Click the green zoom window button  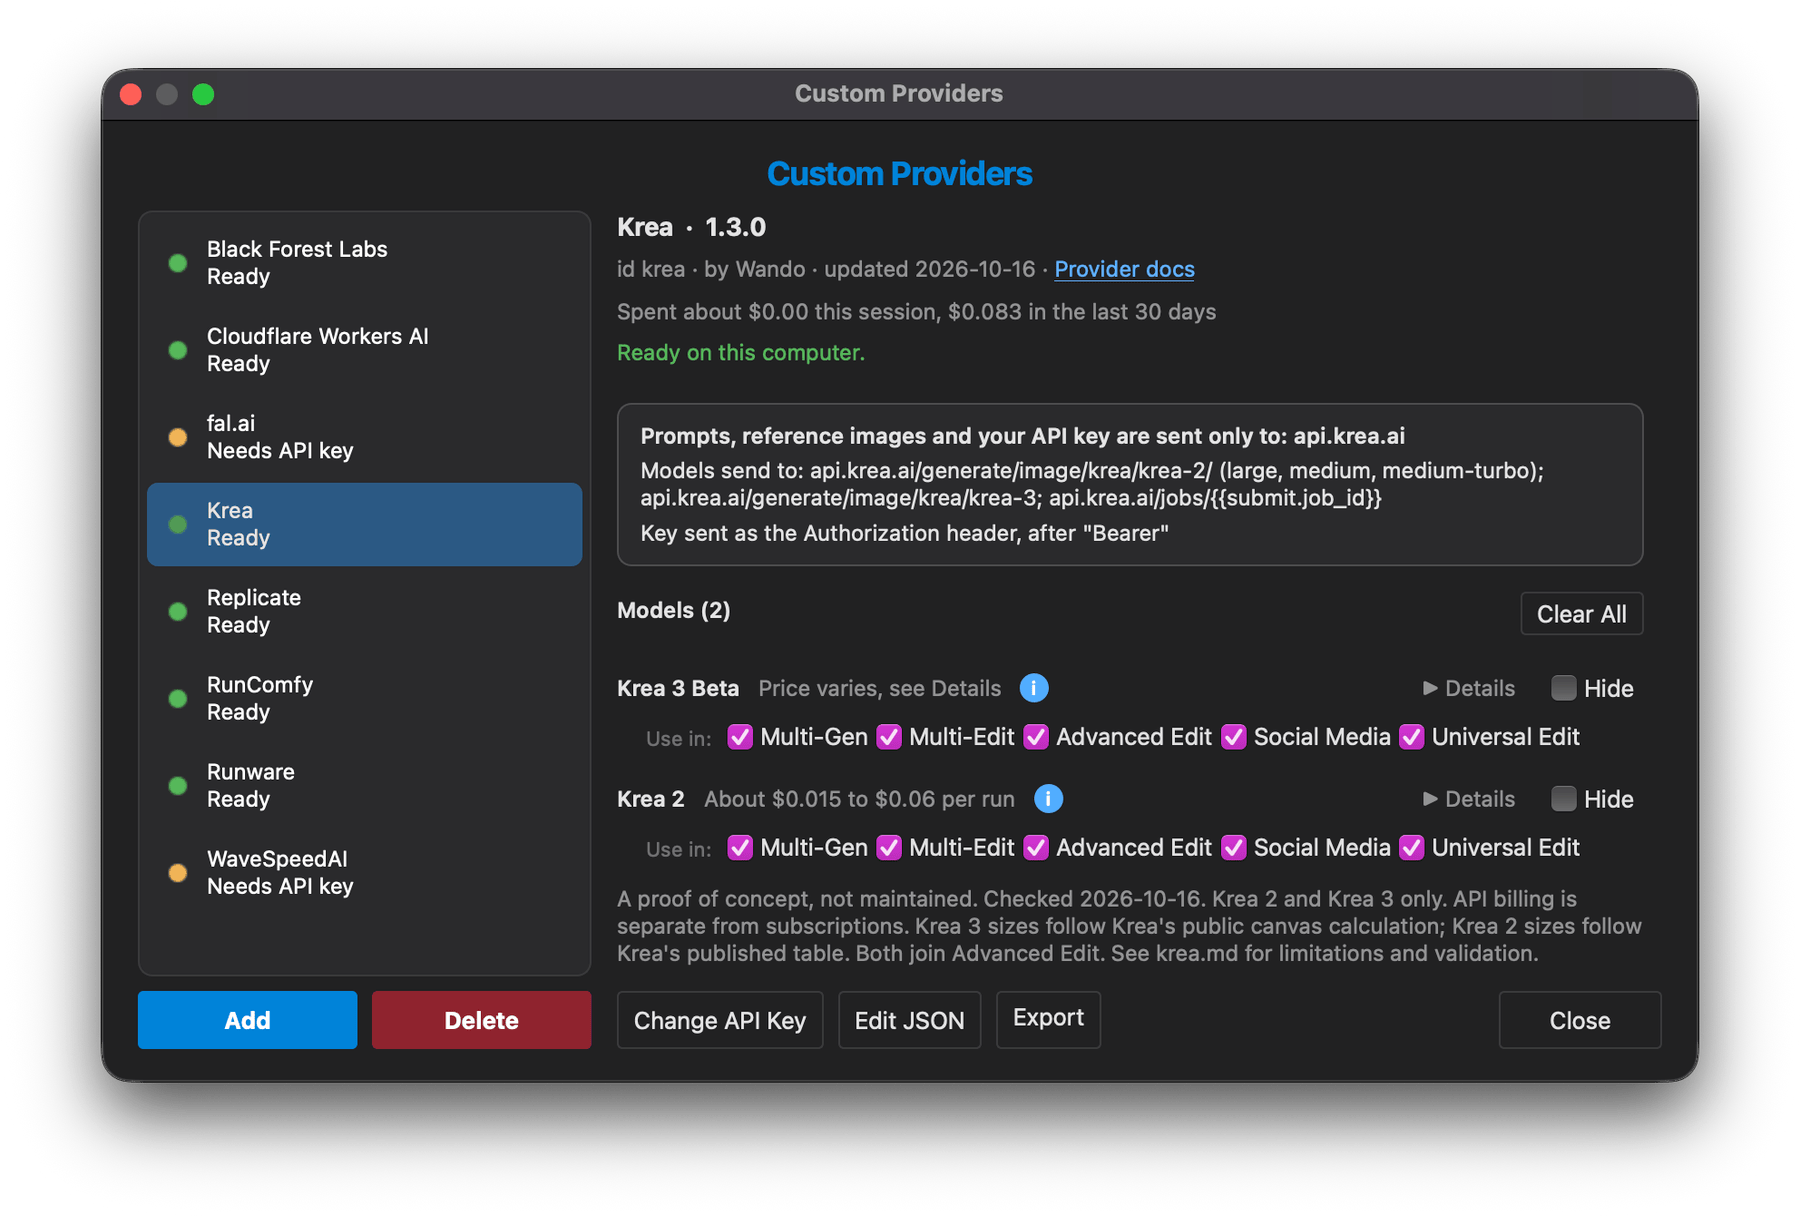(x=203, y=94)
